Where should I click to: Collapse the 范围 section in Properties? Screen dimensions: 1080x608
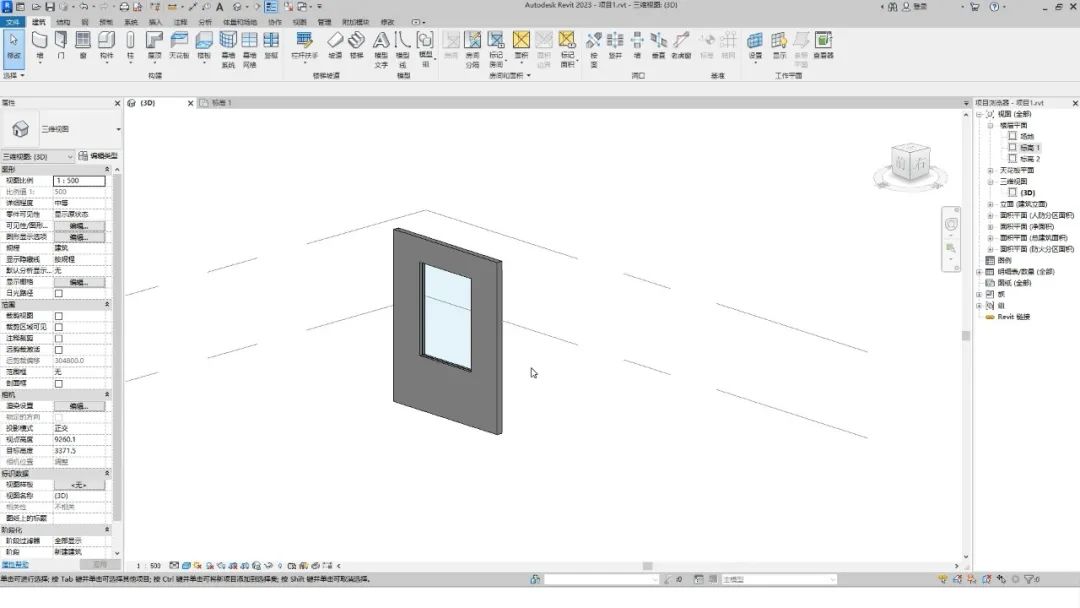tap(107, 304)
